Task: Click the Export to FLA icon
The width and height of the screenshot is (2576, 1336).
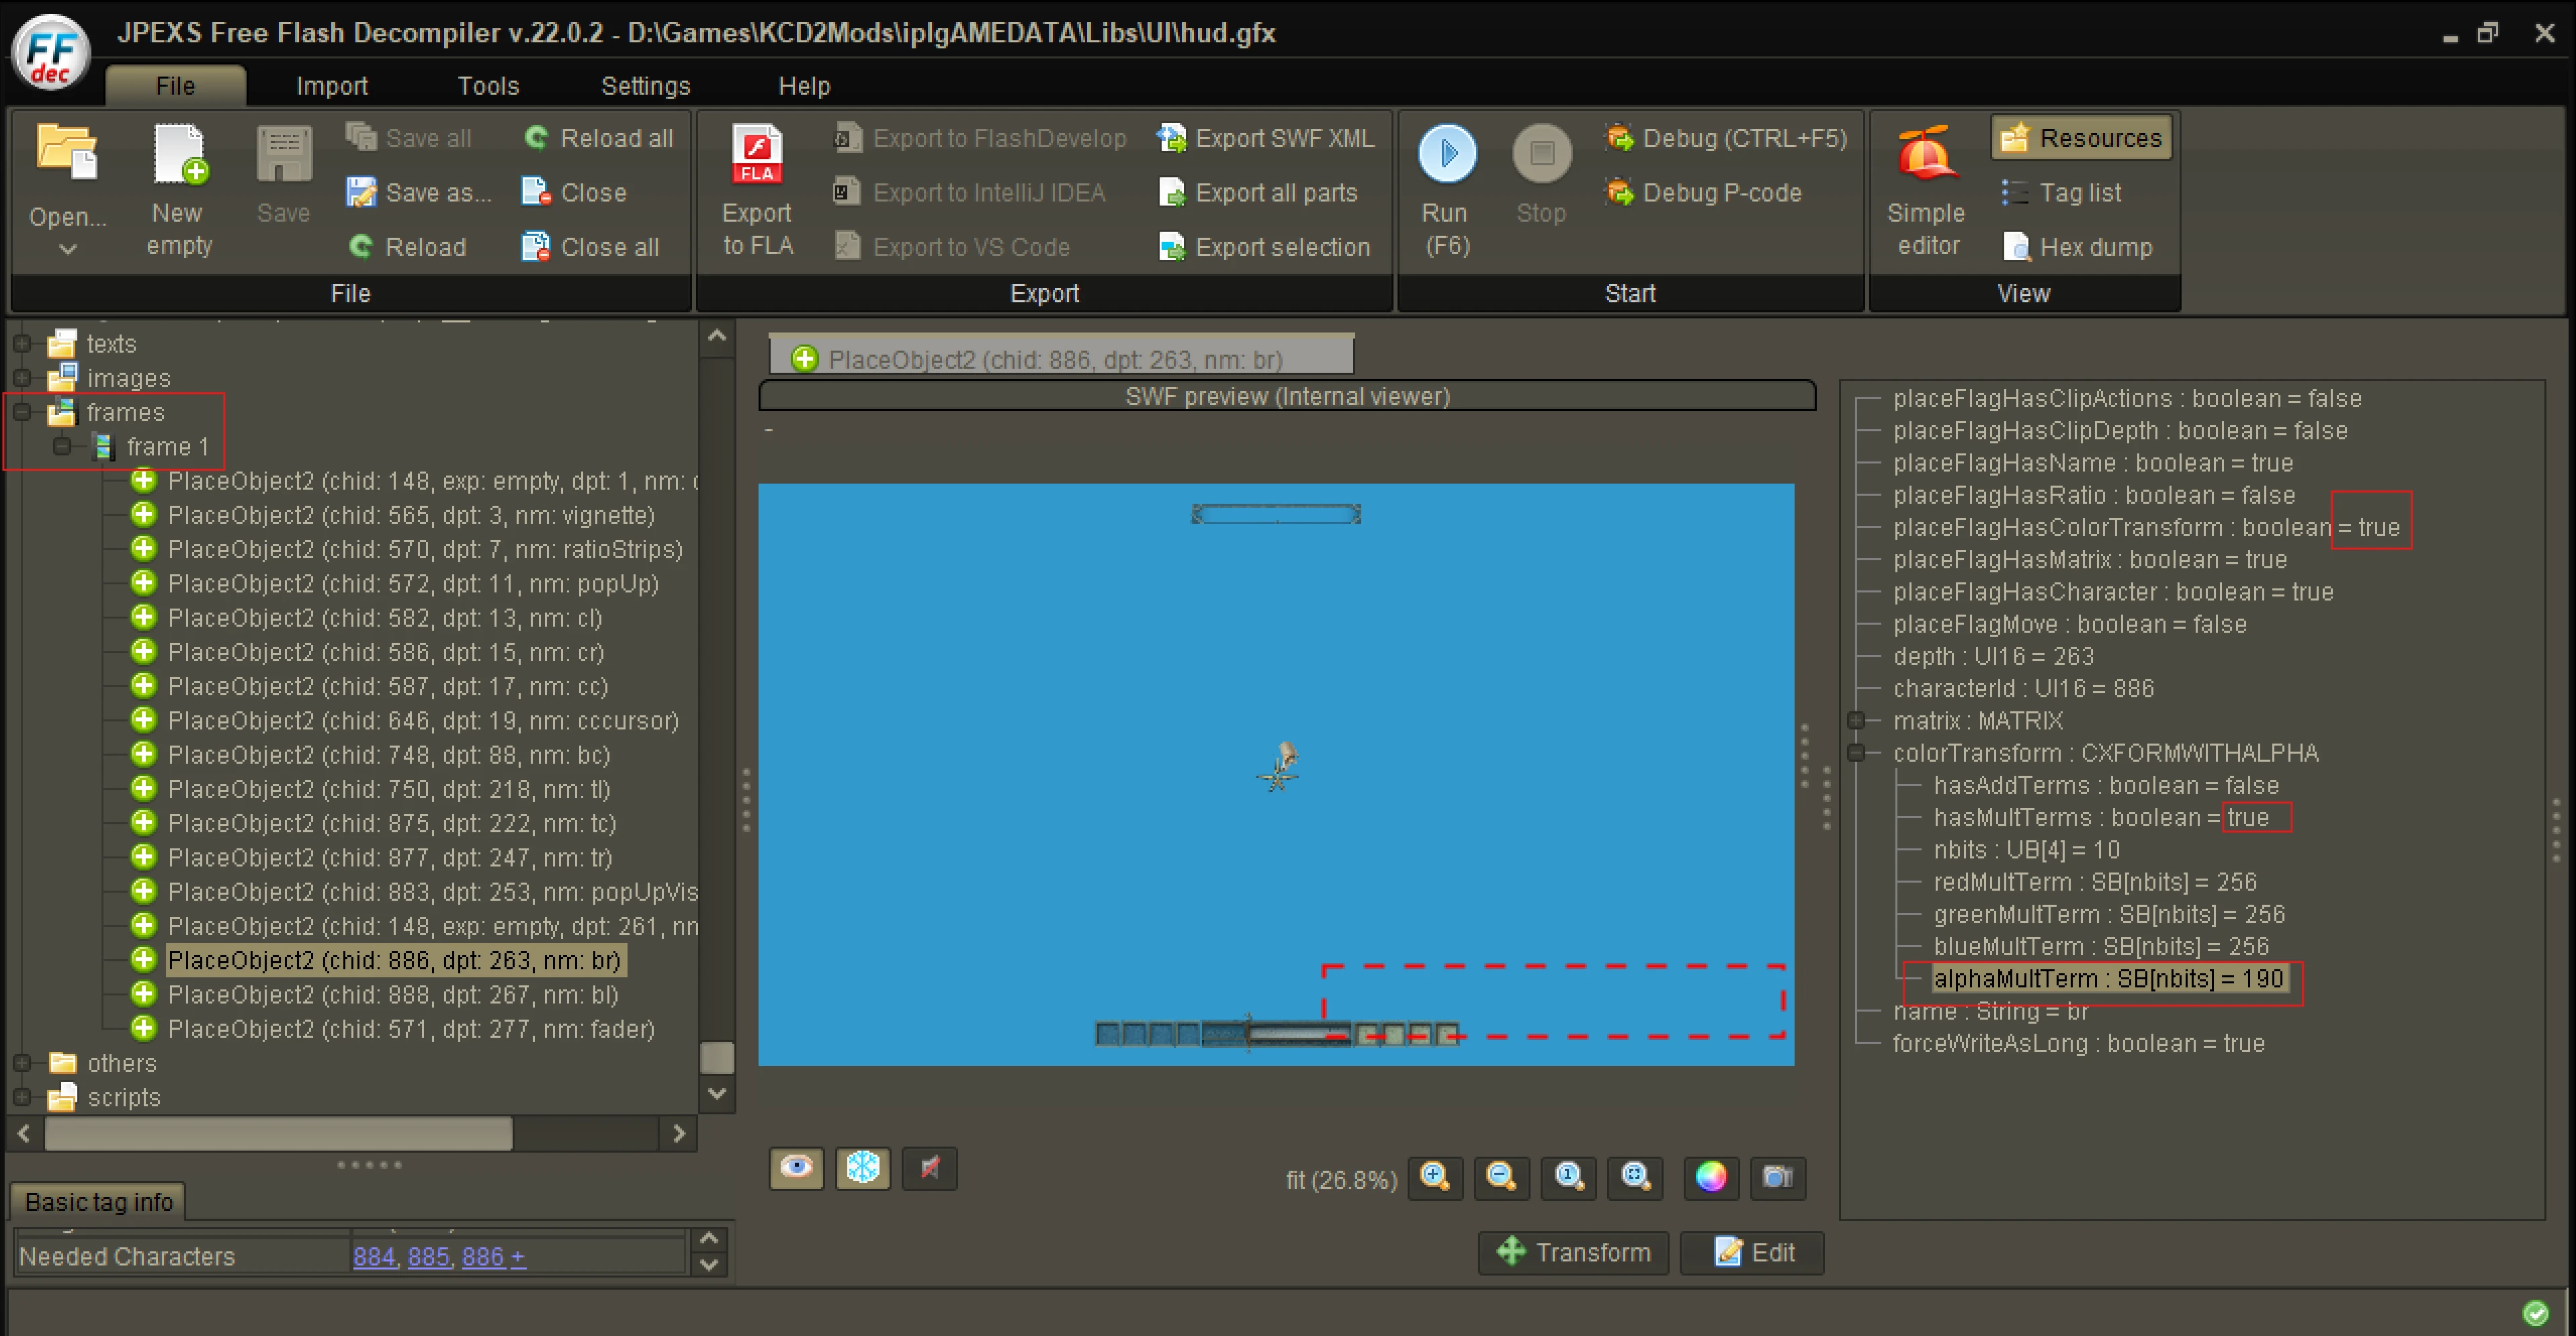Action: 757,154
